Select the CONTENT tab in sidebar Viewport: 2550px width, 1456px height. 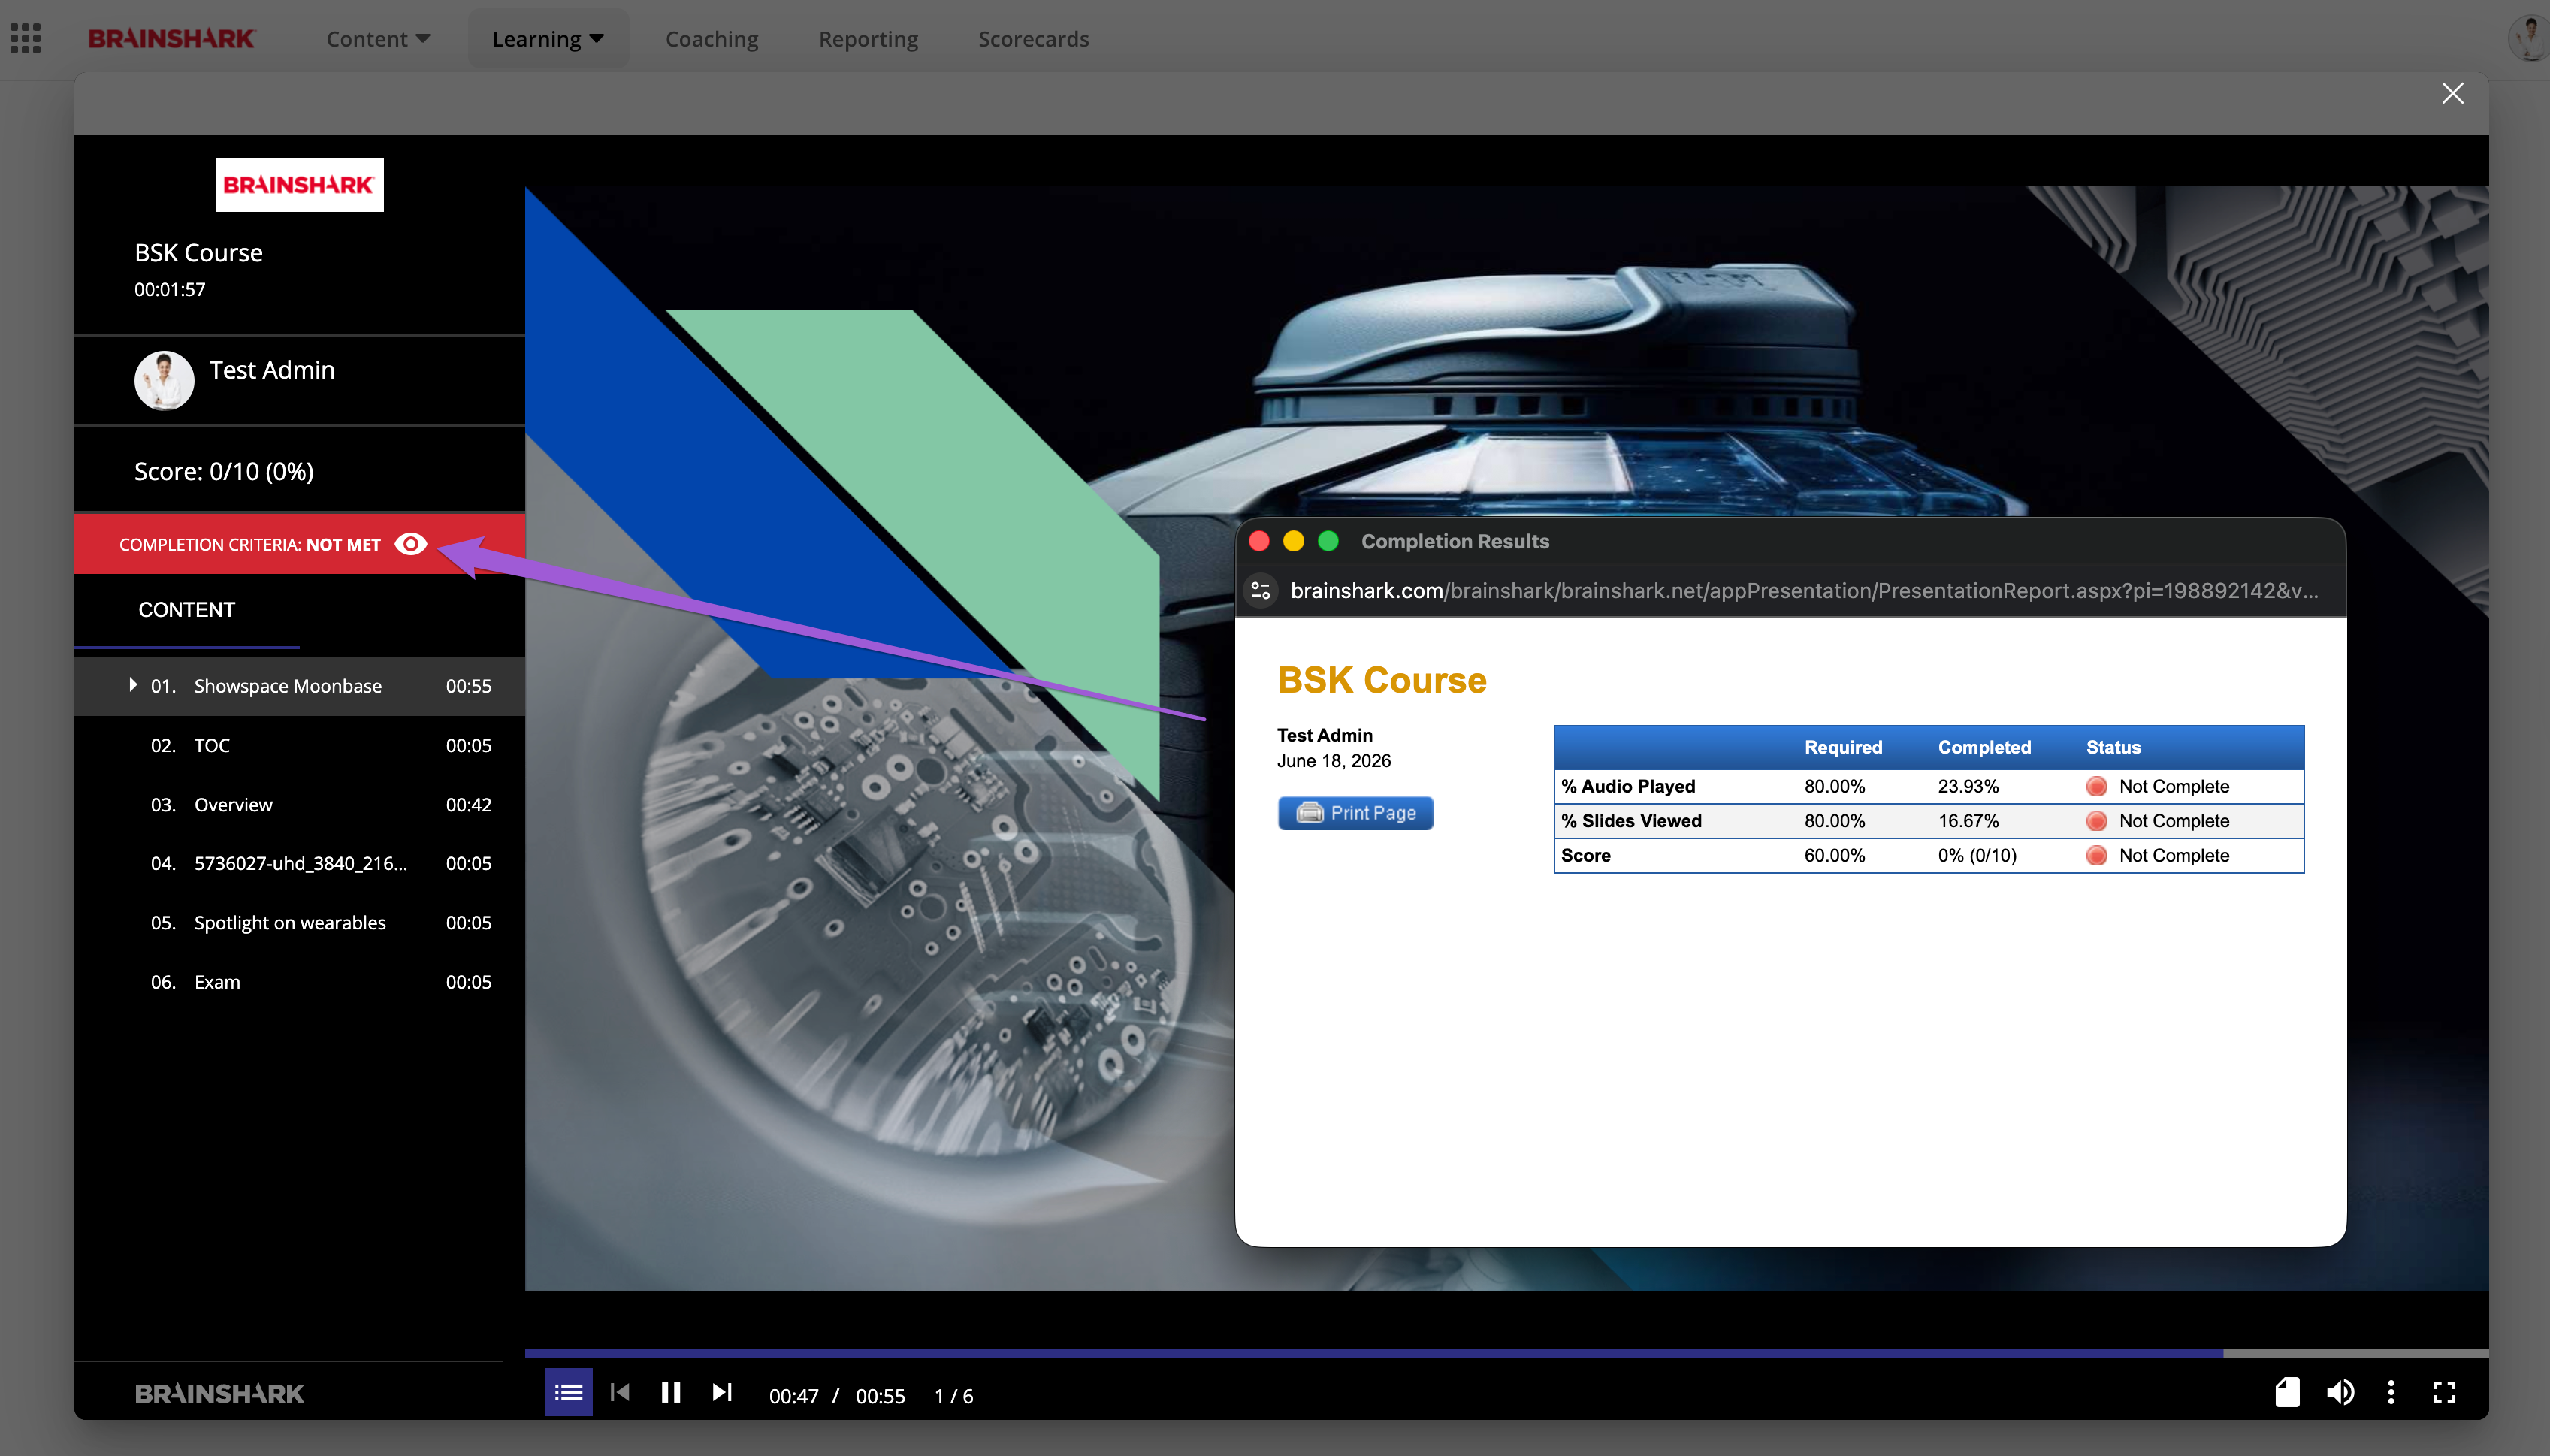187,610
